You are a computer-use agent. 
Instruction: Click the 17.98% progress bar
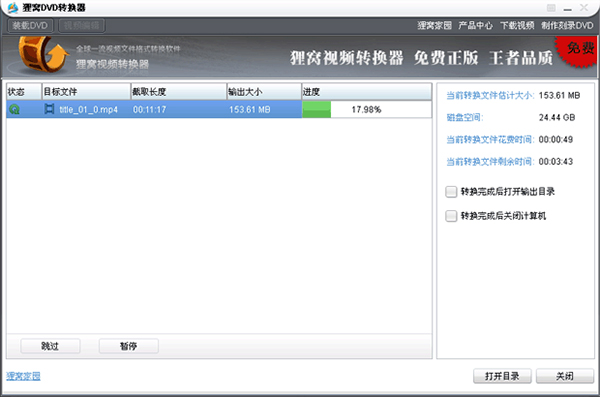[x=367, y=109]
